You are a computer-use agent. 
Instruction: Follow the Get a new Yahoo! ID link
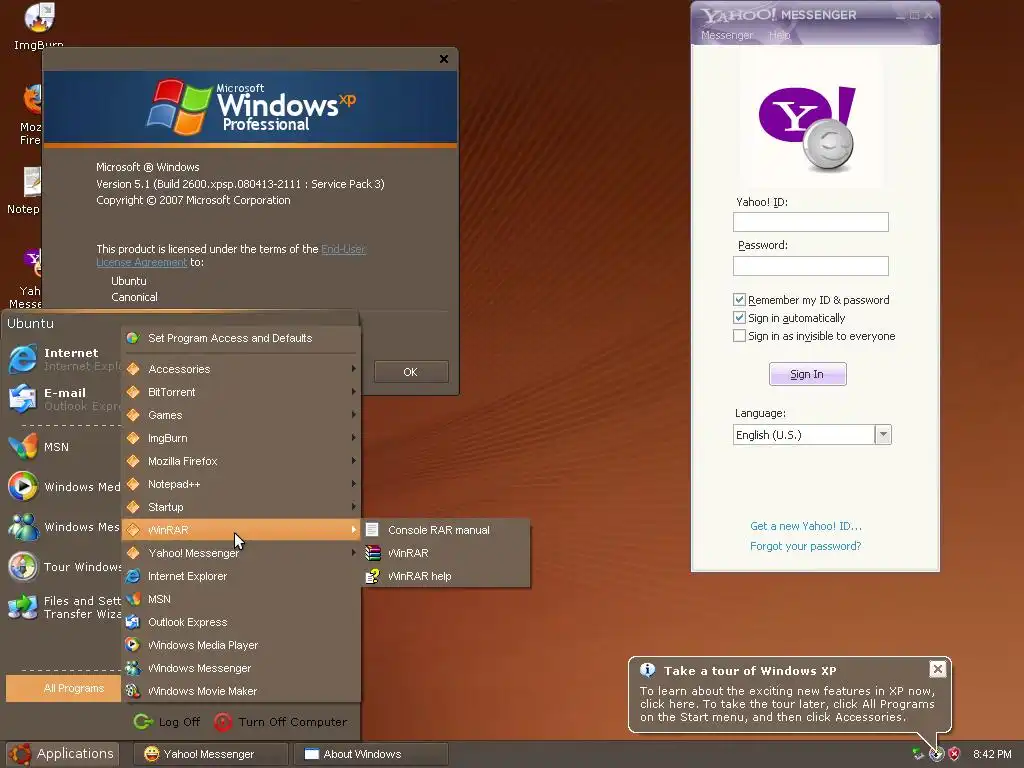tap(805, 526)
